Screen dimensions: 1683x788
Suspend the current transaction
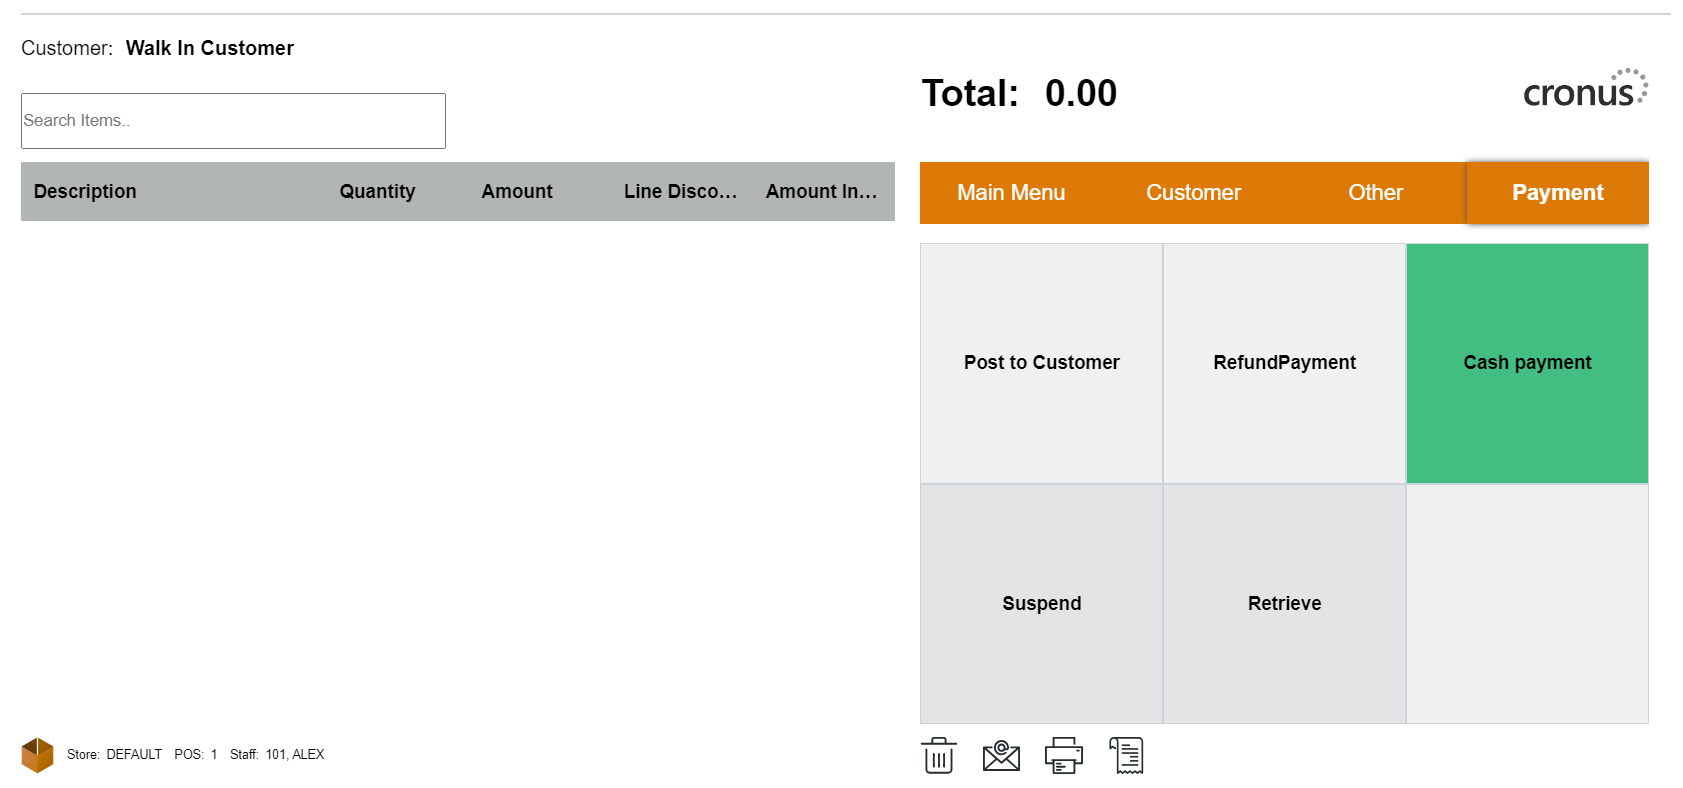tap(1041, 604)
